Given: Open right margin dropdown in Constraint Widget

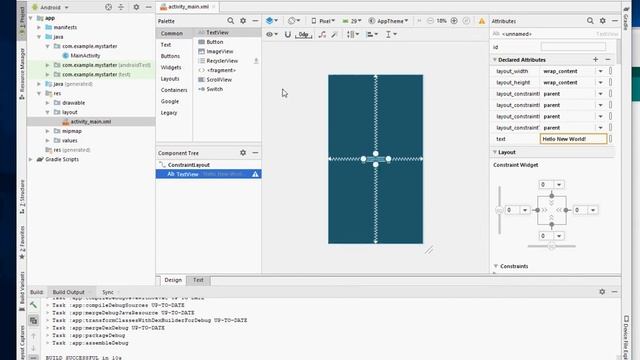Looking at the screenshot, I should [593, 210].
